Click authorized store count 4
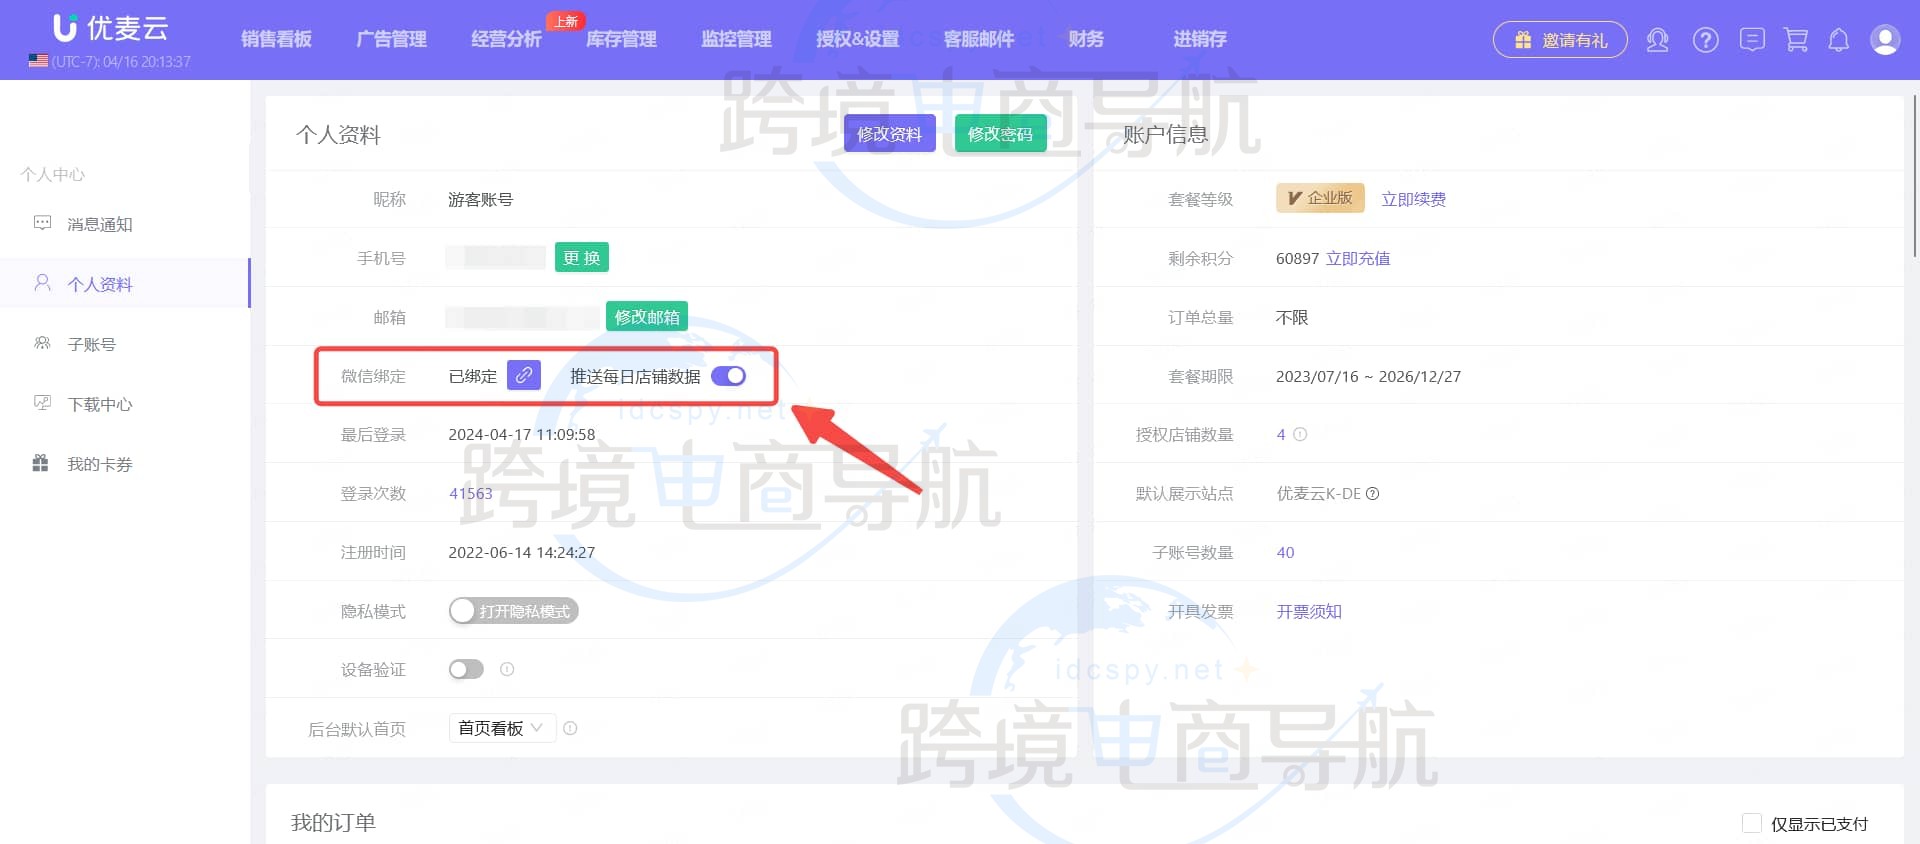Screen dimensions: 1920x844 [1281, 434]
